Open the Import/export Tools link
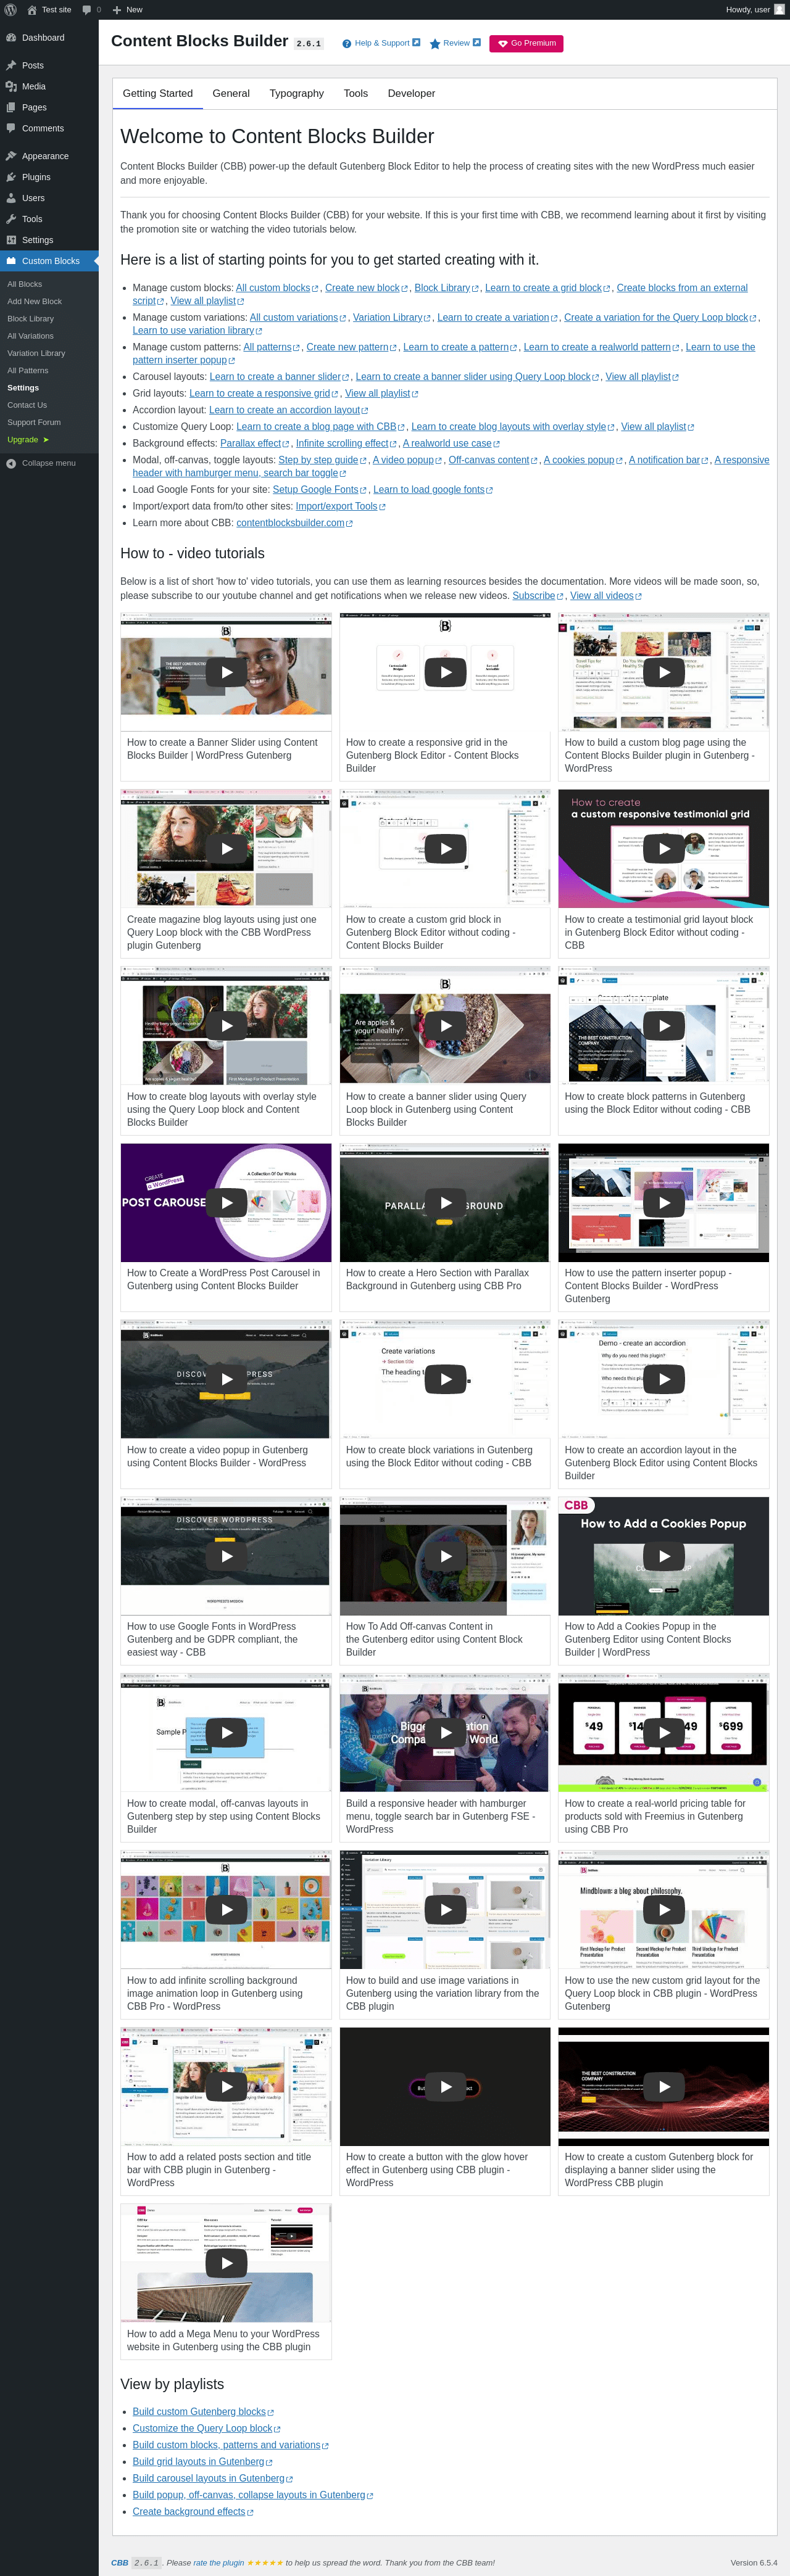The image size is (790, 2576). [340, 506]
